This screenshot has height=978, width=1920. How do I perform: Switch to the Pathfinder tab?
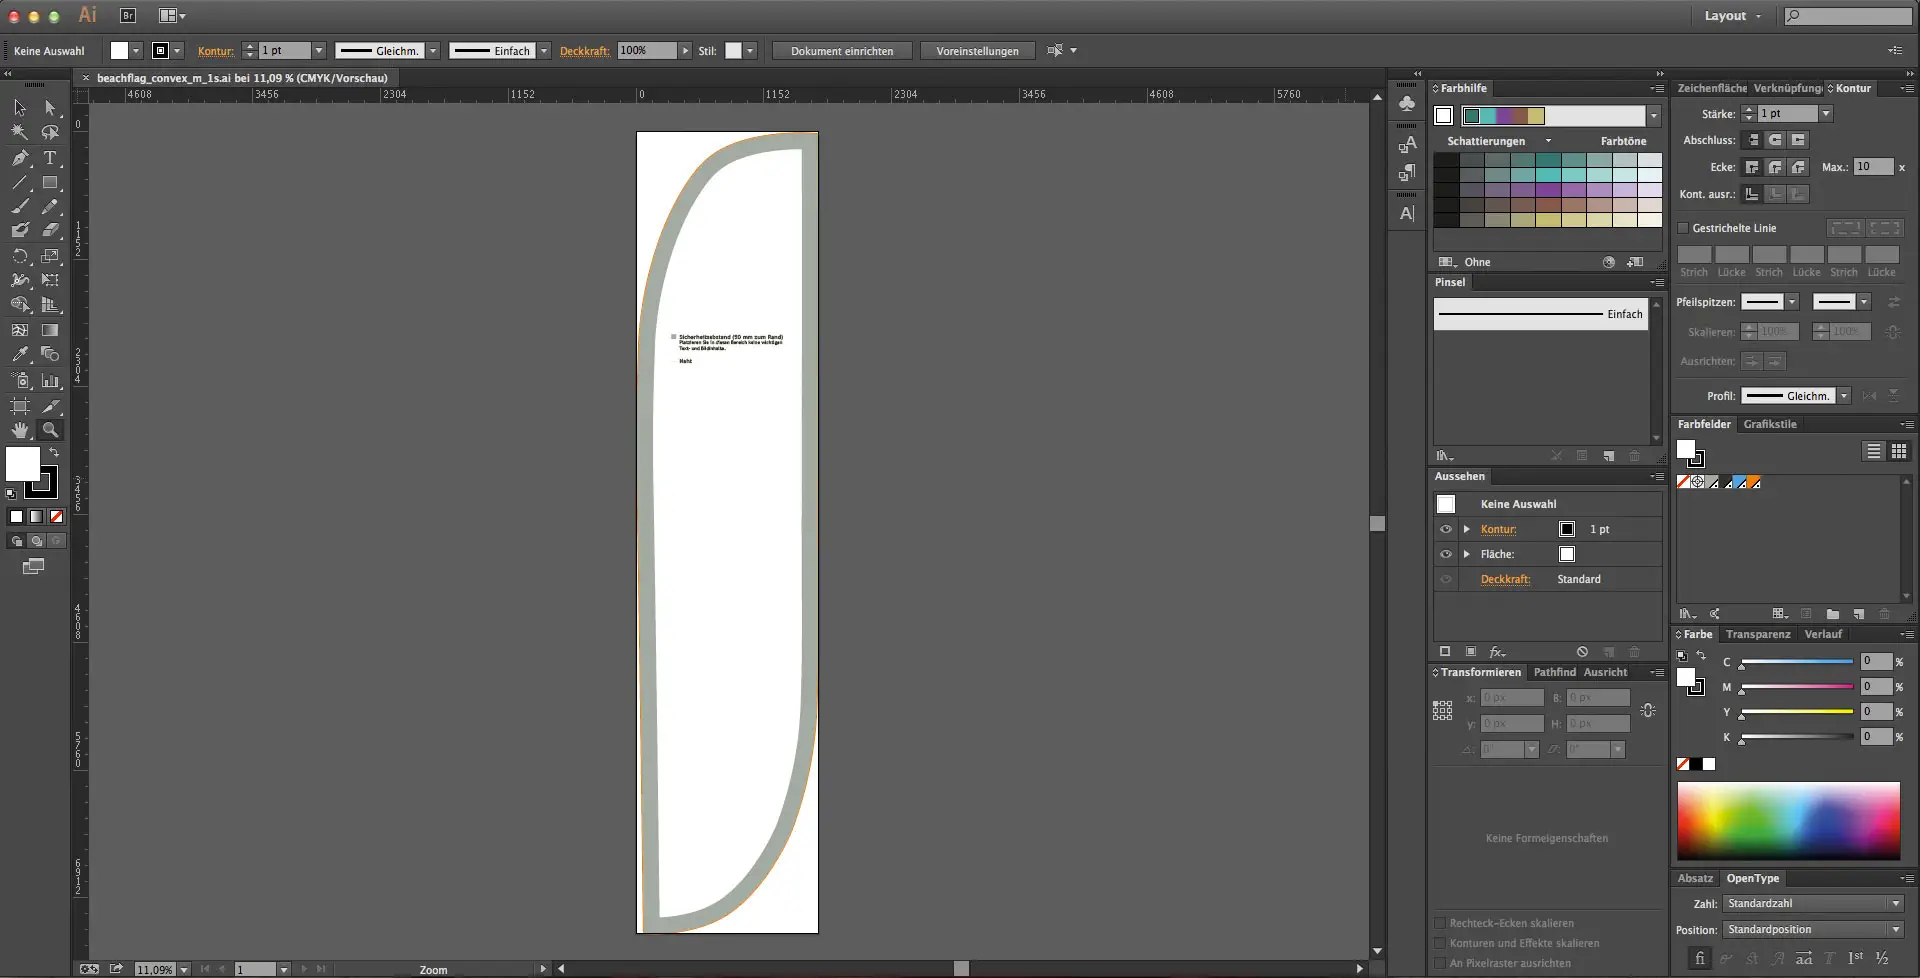coord(1554,672)
